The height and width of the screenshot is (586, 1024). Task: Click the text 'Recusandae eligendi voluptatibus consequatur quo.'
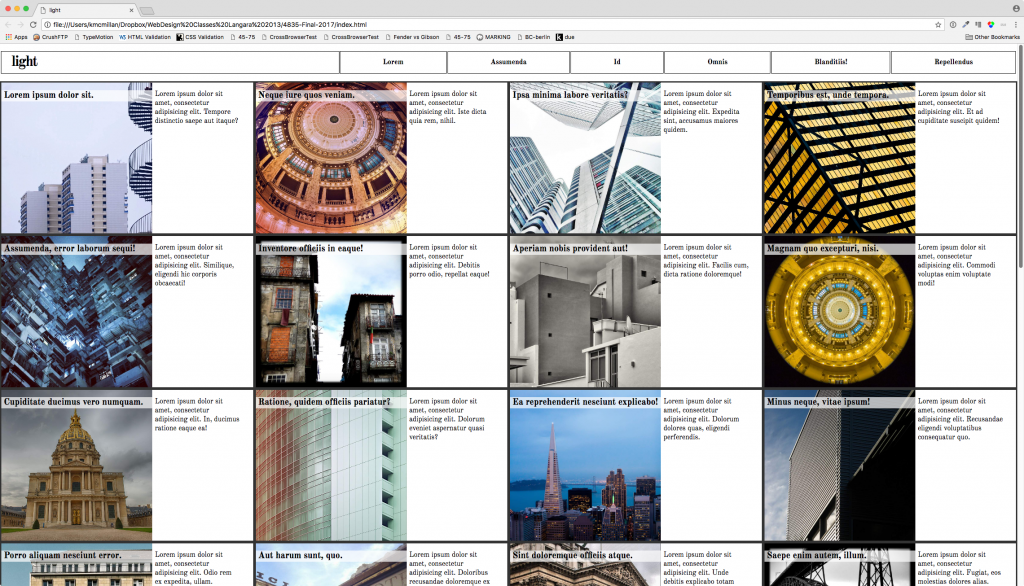(x=960, y=428)
